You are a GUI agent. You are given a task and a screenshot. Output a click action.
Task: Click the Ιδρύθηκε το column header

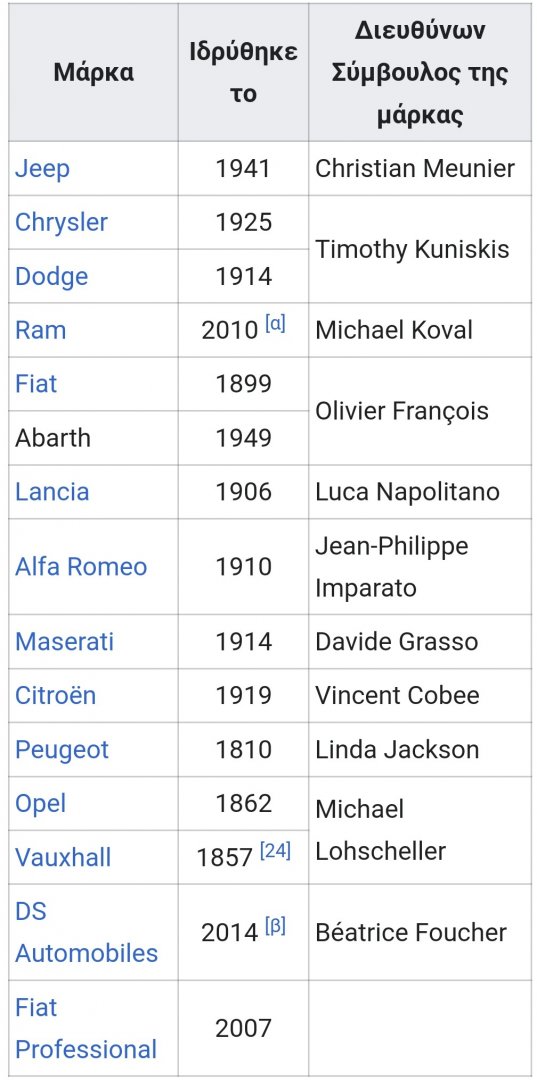[x=244, y=72]
